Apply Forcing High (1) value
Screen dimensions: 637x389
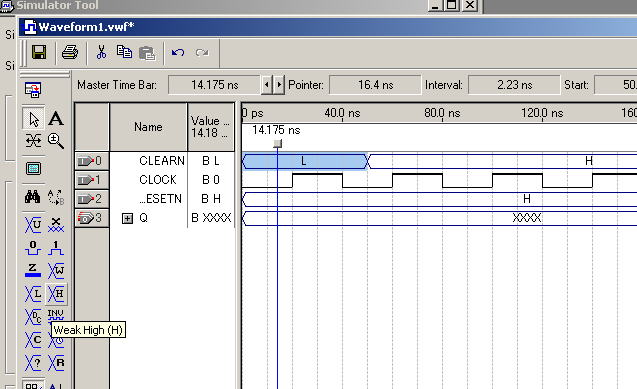click(x=56, y=247)
